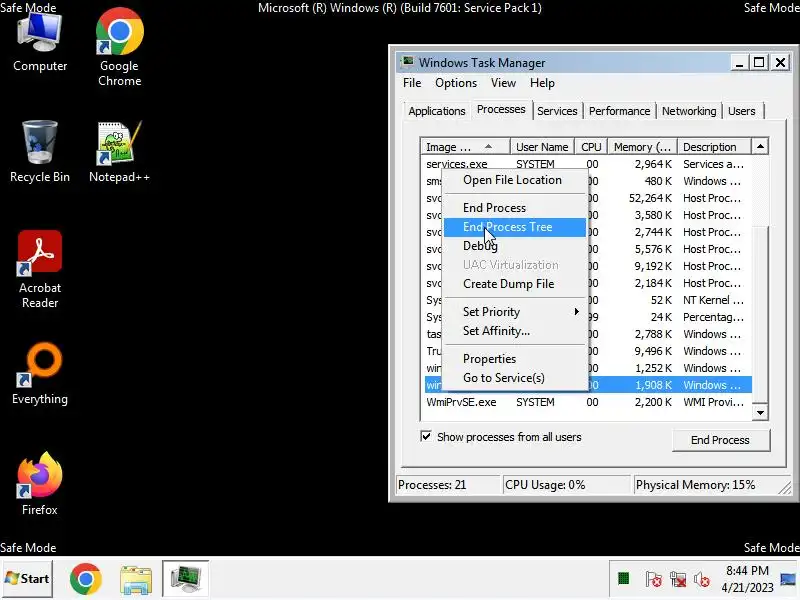
Task: Click Physical Memory: 15% status entry
Action: (x=710, y=485)
